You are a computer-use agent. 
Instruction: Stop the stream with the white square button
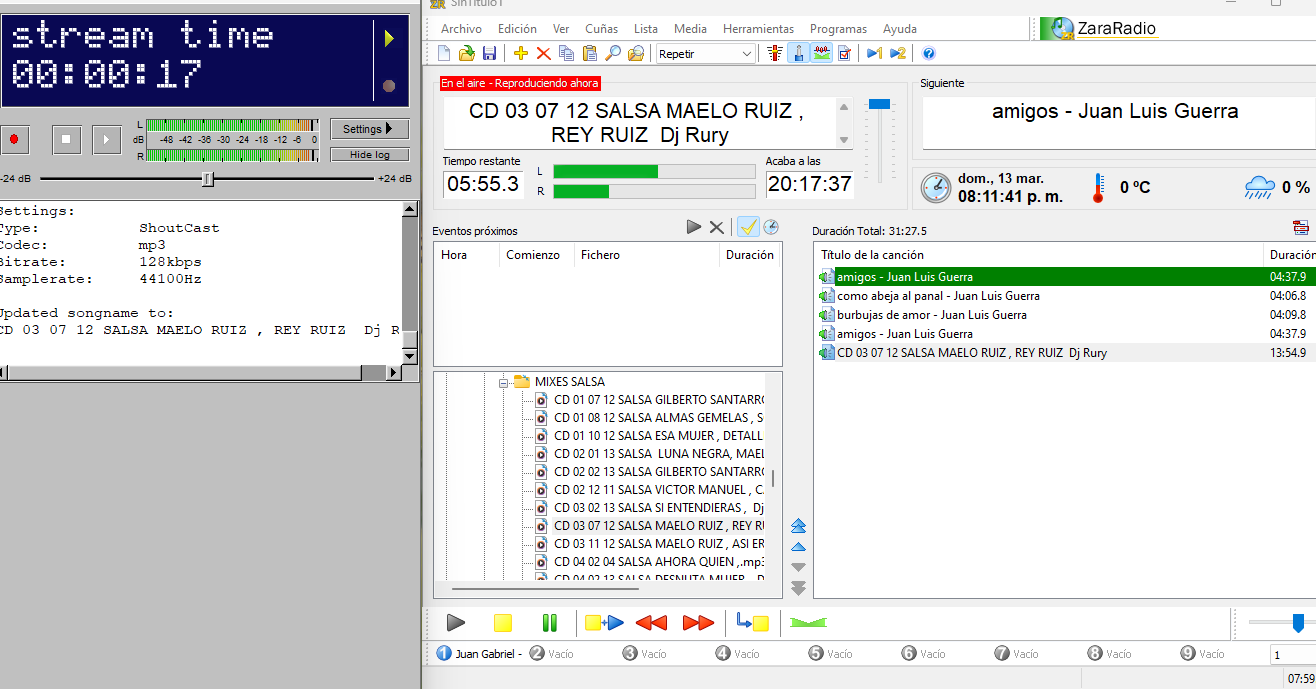point(66,140)
